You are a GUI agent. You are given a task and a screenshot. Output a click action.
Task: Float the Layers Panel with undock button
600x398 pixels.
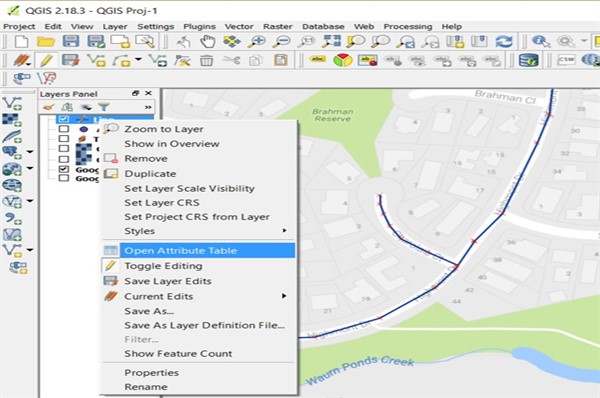pos(135,93)
